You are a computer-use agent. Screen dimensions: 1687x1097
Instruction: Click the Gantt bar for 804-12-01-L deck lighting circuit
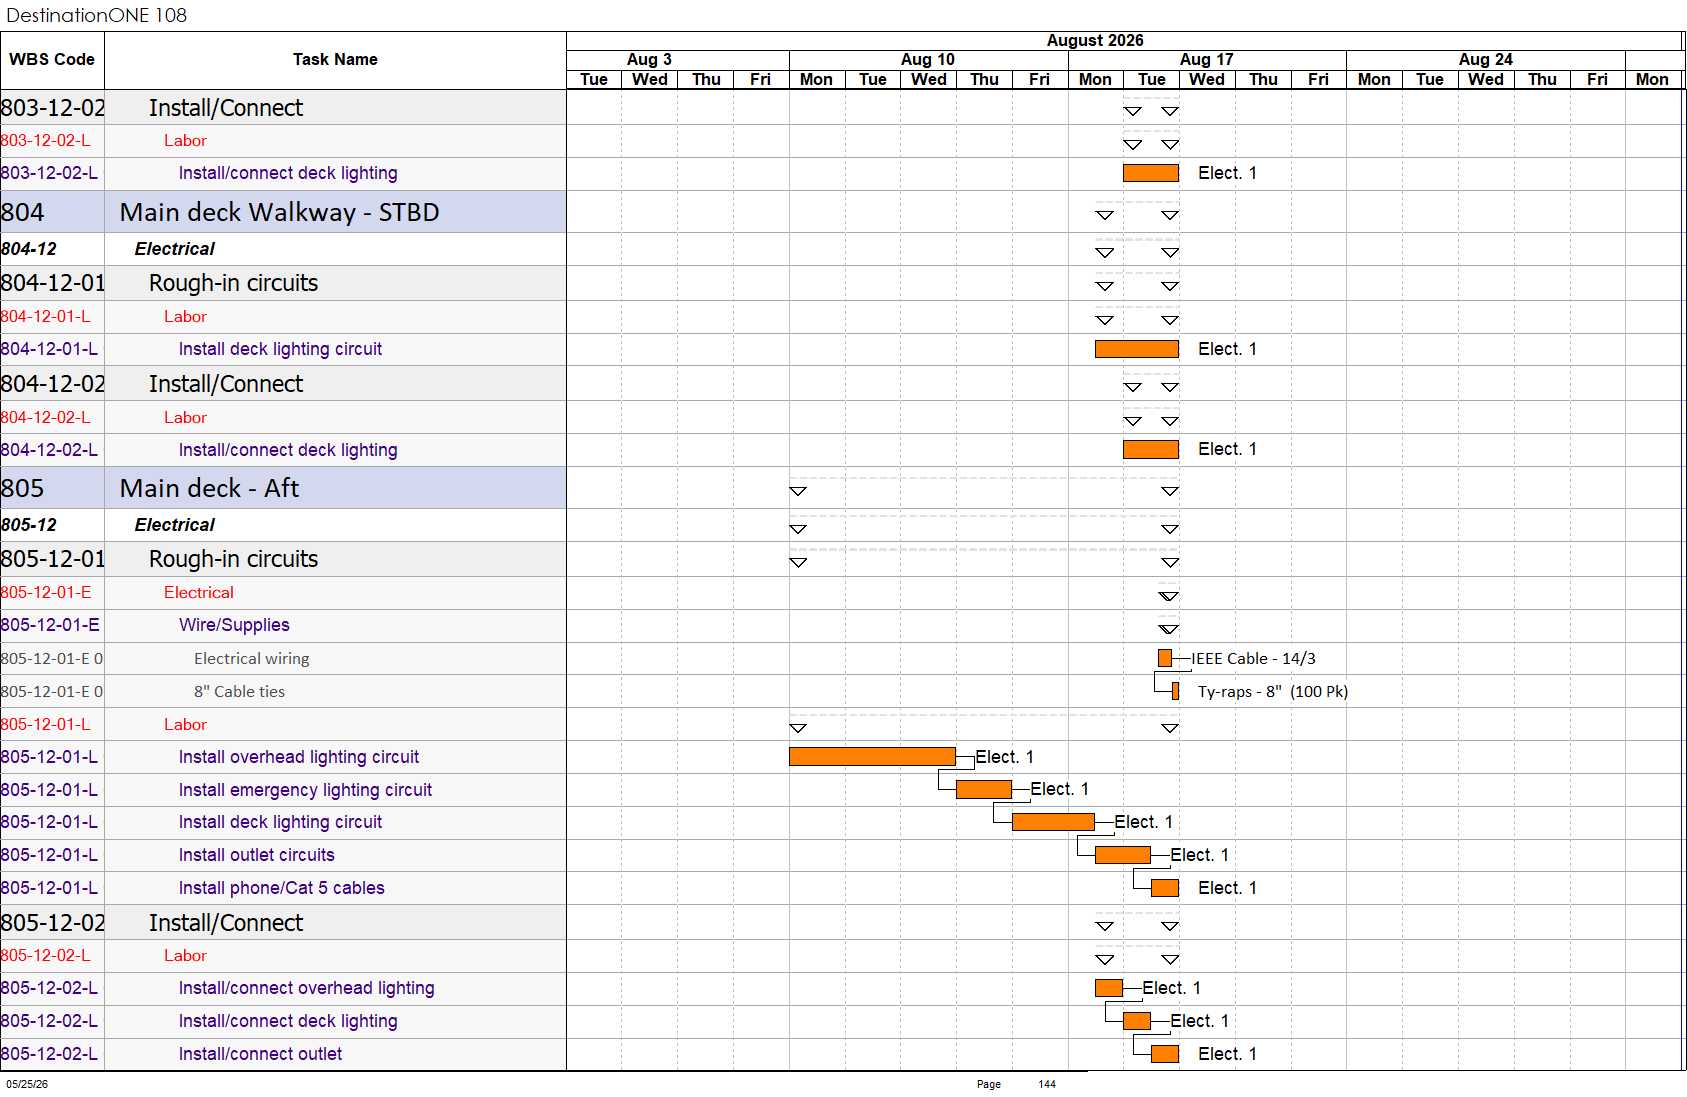pos(1137,349)
